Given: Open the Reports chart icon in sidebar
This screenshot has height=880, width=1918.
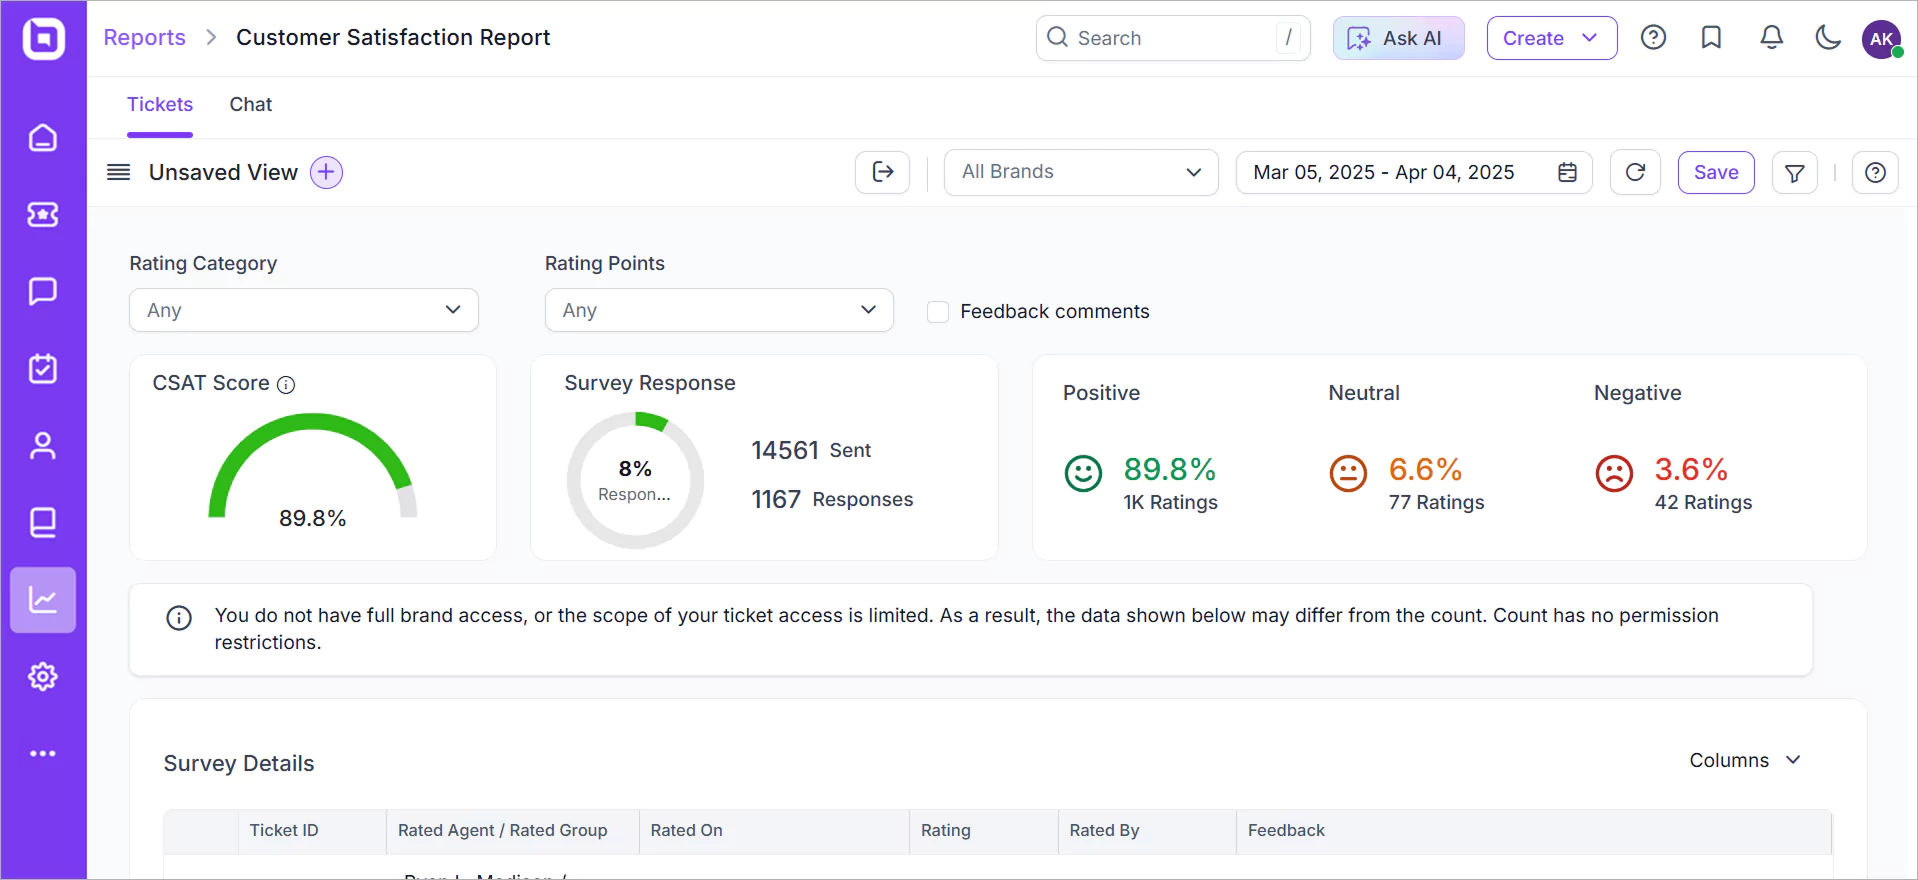Looking at the screenshot, I should 43,600.
